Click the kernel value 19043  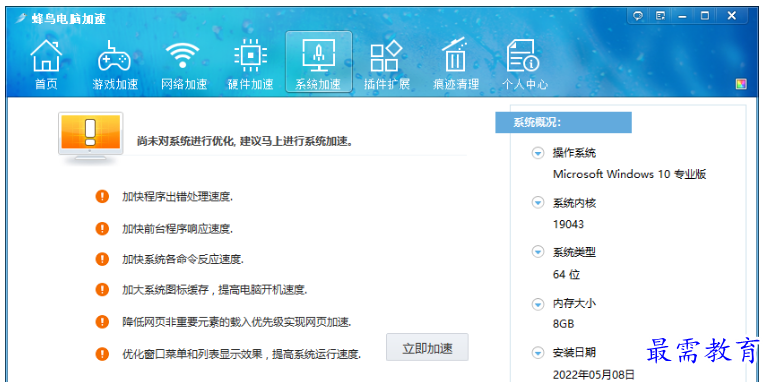(568, 224)
